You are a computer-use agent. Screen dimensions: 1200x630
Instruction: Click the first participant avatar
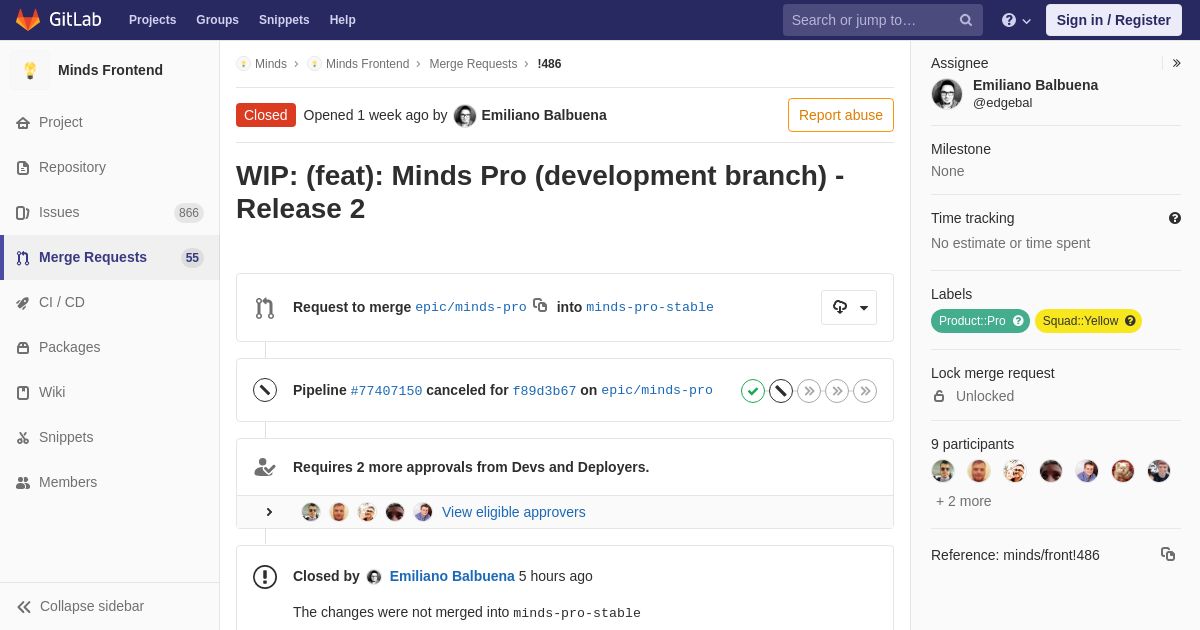tap(943, 471)
